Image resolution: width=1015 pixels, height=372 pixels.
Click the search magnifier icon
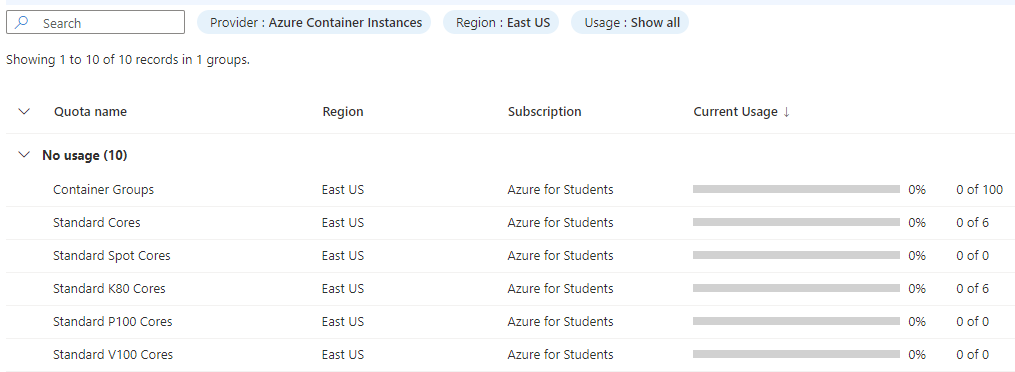[21, 23]
